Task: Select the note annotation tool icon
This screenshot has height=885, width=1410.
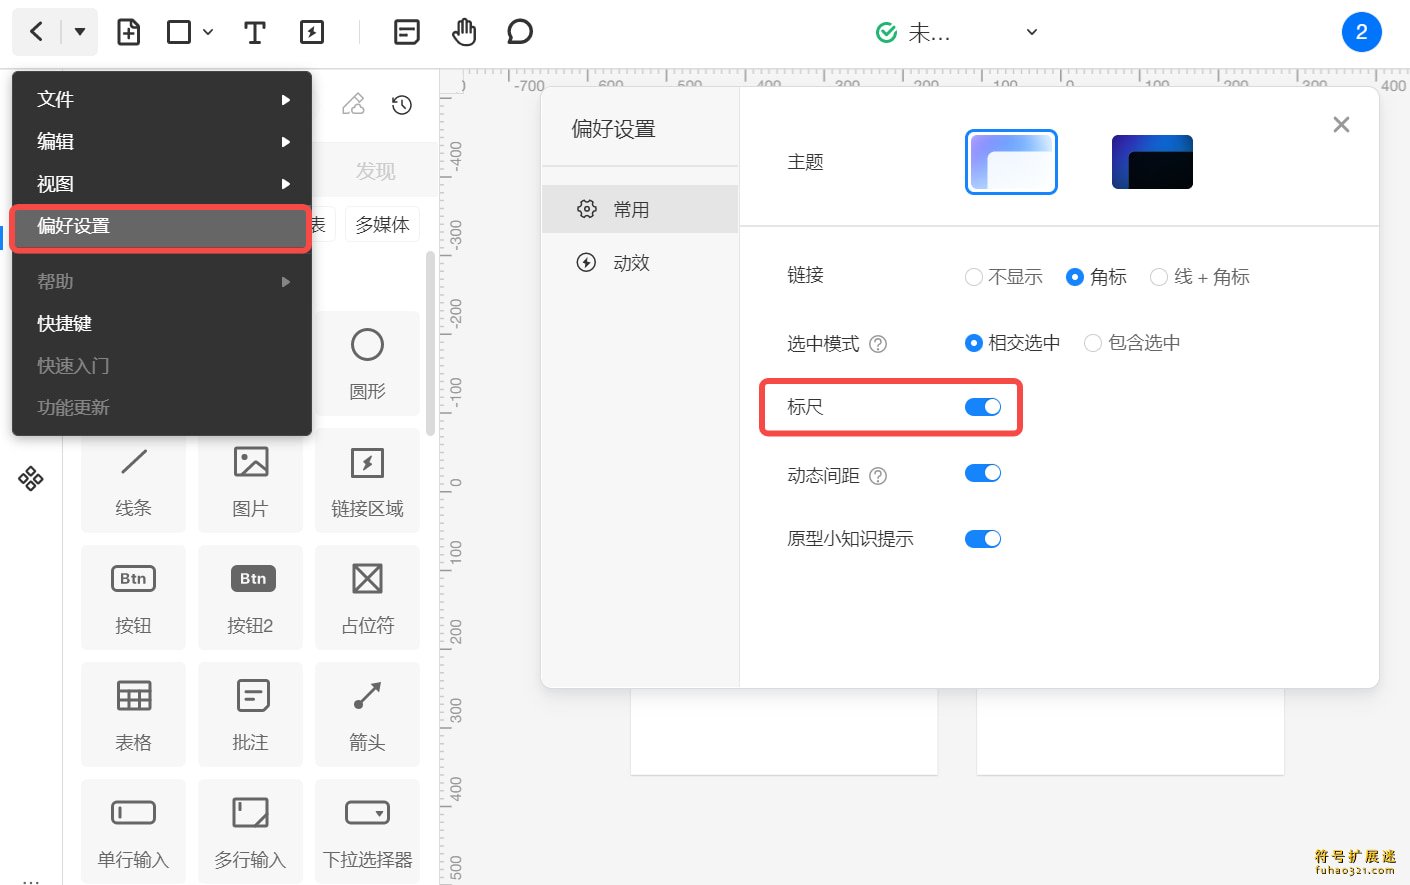Action: tap(407, 32)
